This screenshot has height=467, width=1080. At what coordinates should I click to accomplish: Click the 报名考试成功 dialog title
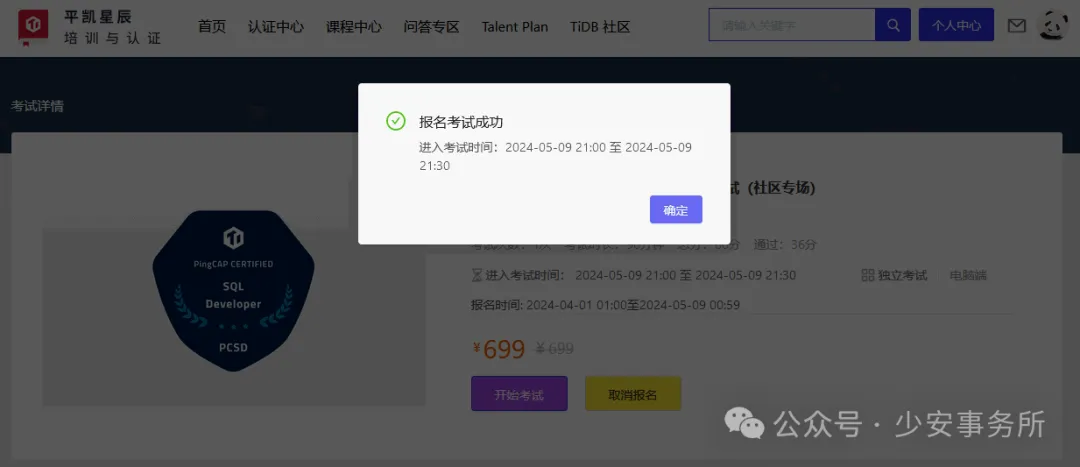point(461,123)
